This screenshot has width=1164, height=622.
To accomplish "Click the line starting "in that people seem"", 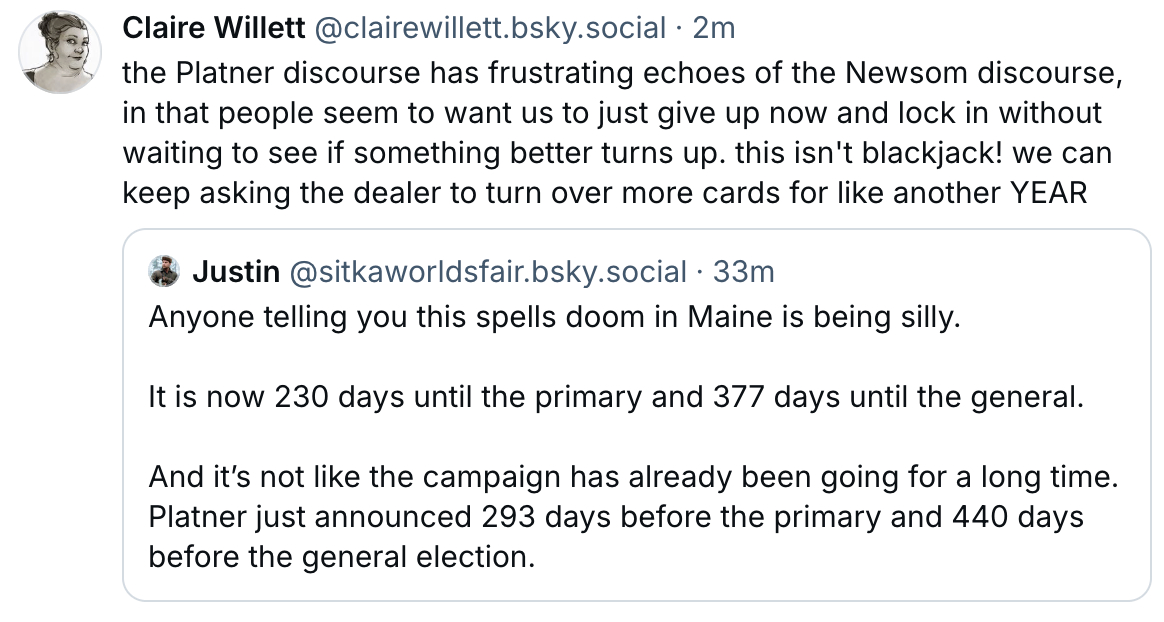I will tap(611, 114).
